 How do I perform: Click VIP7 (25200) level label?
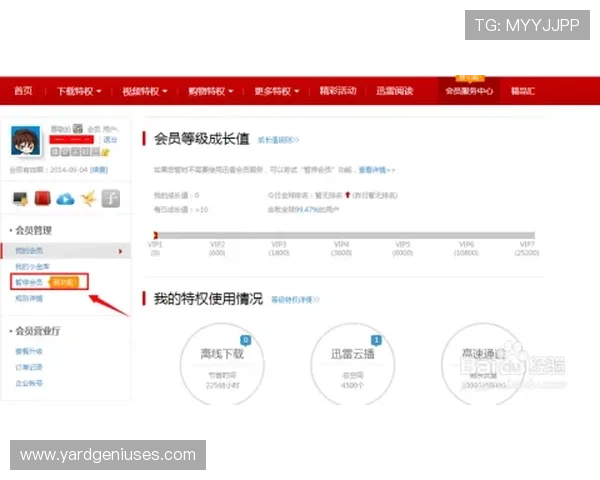(x=527, y=248)
